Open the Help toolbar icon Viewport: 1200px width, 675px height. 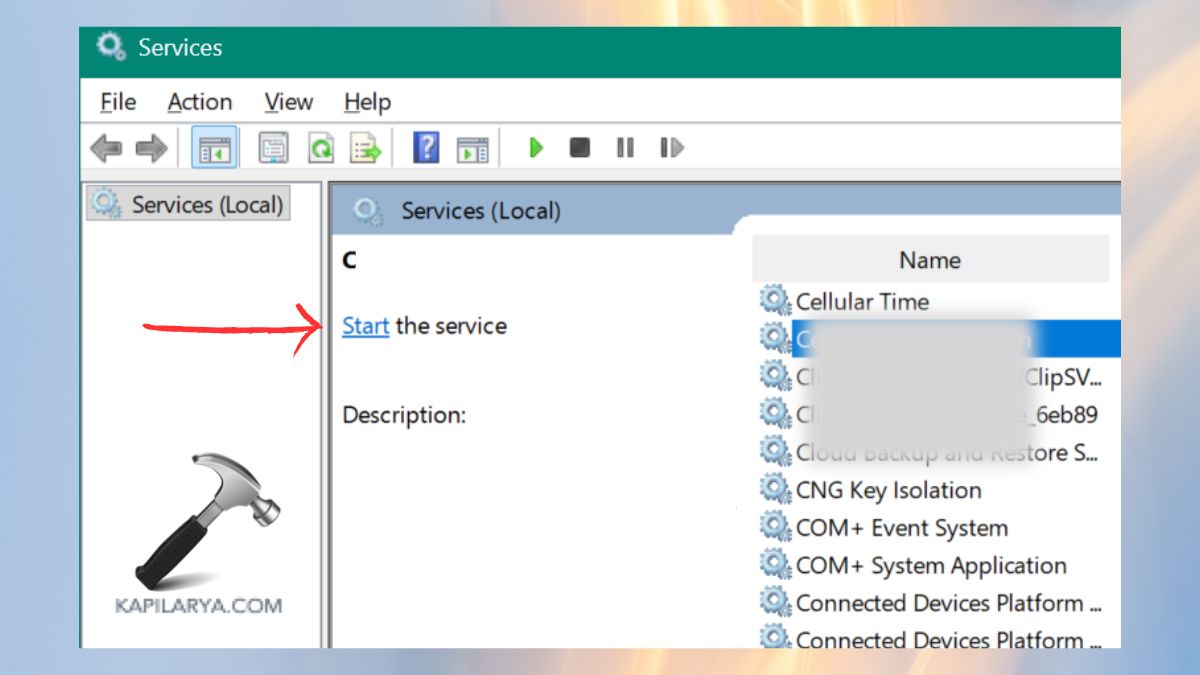point(426,149)
